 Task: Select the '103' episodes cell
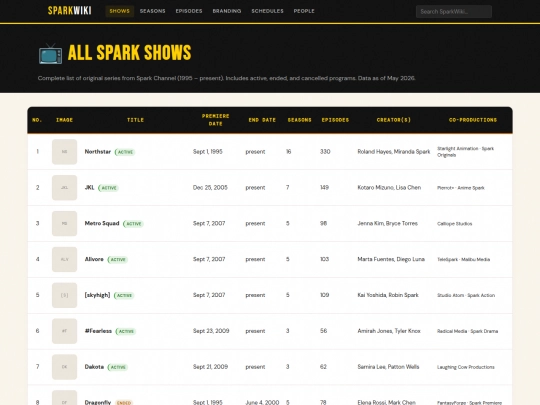click(324, 259)
